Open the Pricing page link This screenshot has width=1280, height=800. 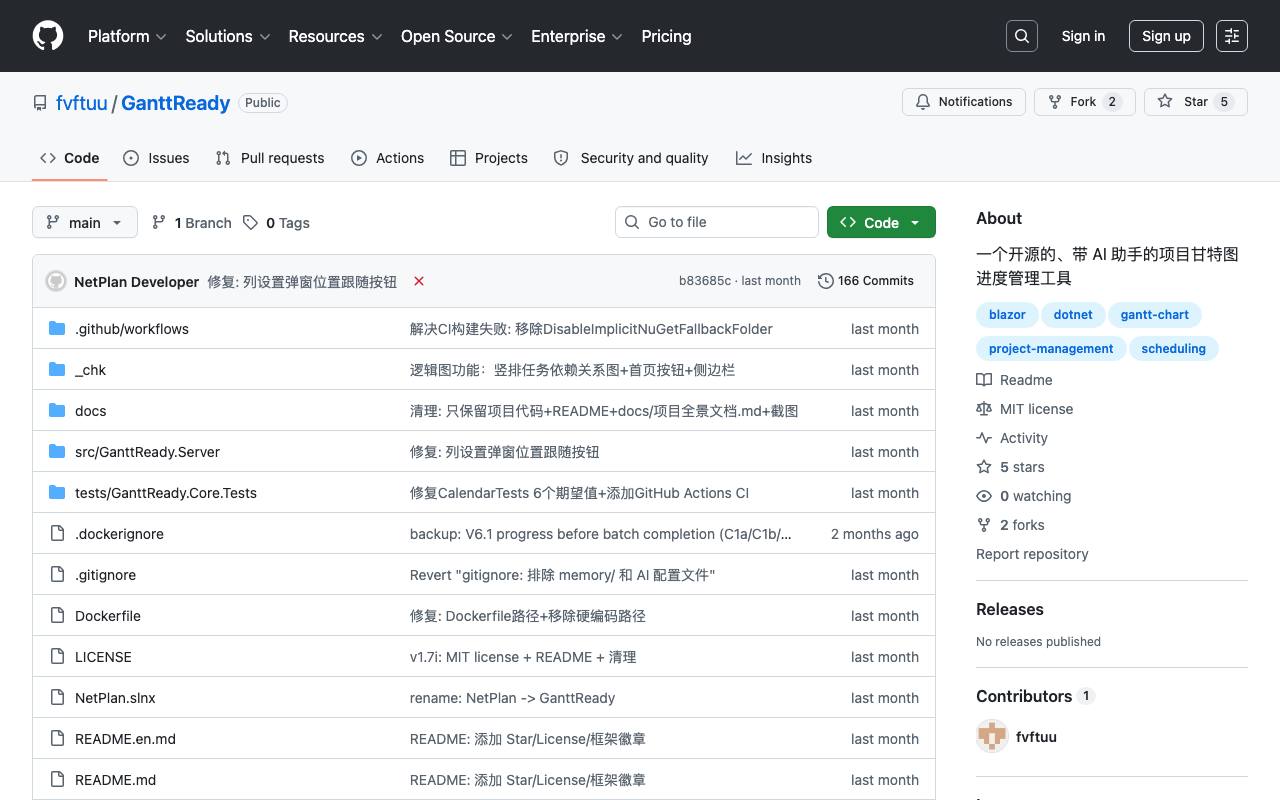666,36
